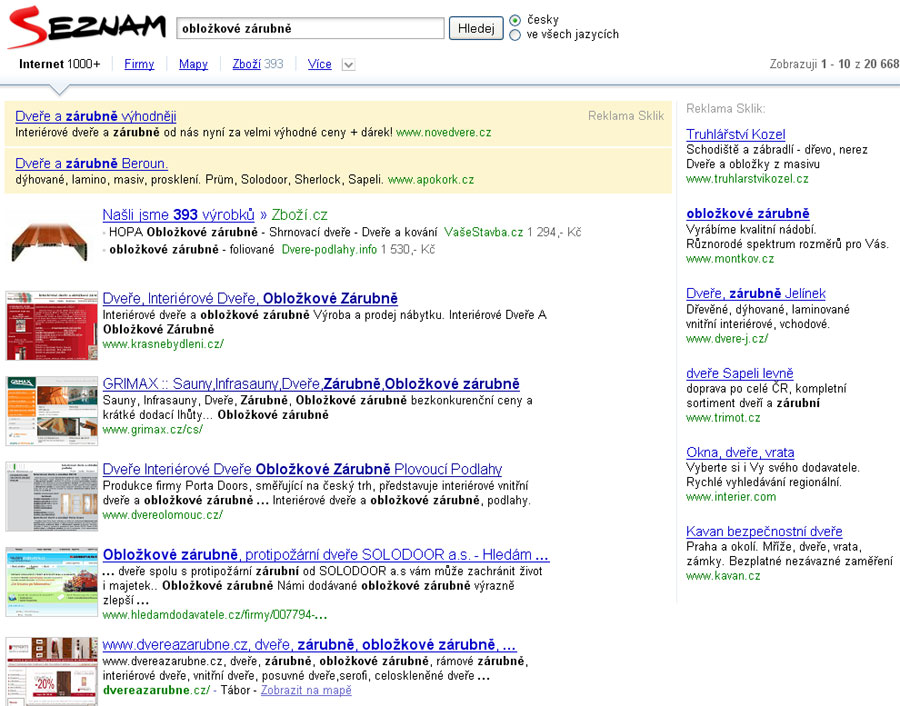The width and height of the screenshot is (900, 706).
Task: Open the VašeStavba.cz shop link
Action: 483,232
